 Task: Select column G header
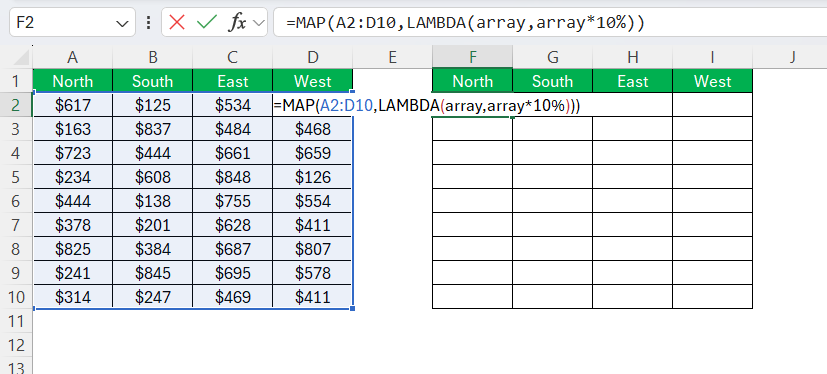553,57
